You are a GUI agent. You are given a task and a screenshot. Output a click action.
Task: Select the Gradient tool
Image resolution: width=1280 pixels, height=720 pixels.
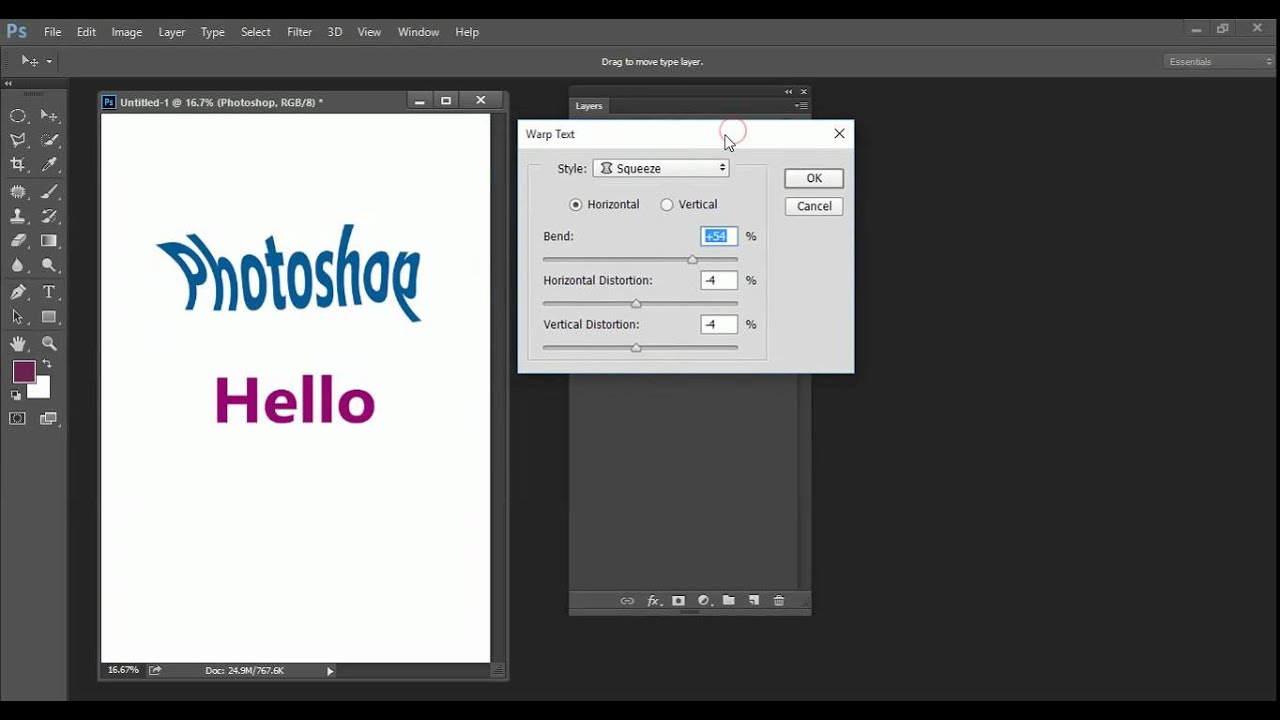coord(49,241)
